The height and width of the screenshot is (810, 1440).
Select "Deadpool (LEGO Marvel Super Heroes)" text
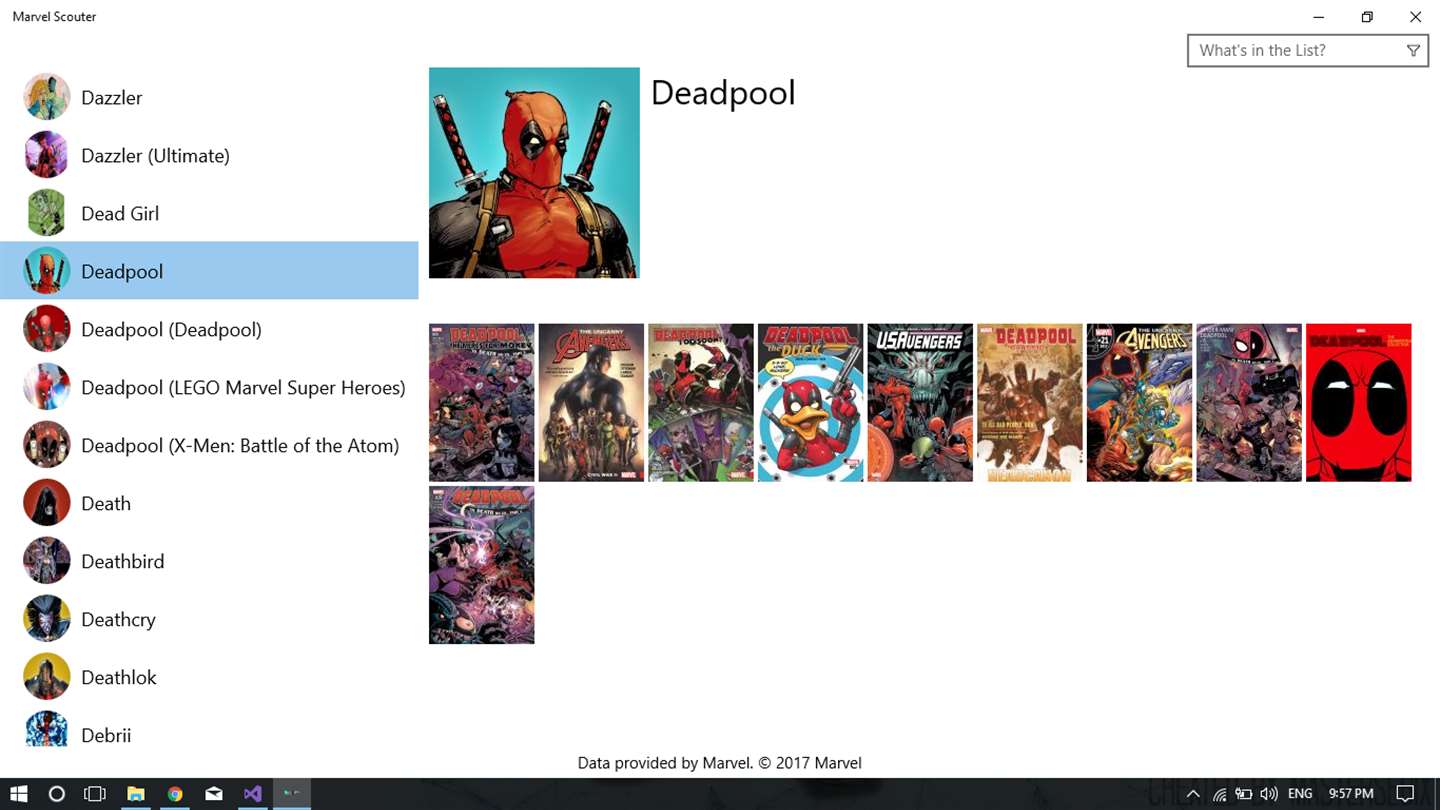click(x=243, y=388)
